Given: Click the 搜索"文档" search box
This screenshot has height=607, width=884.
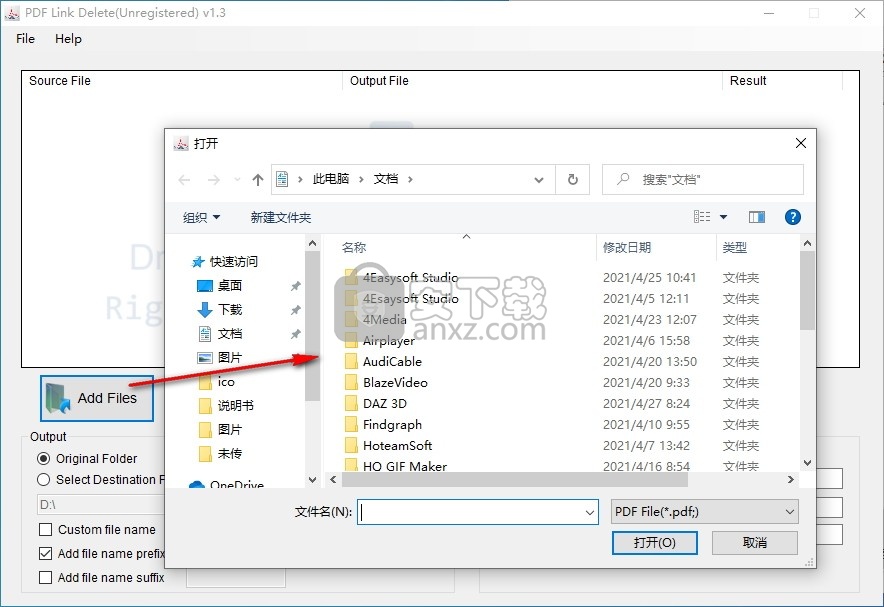Looking at the screenshot, I should click(x=703, y=180).
